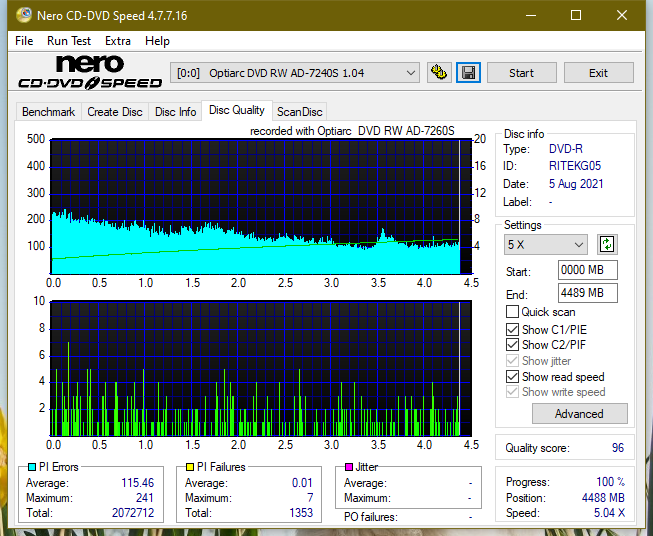
Task: Open the Extra menu
Action: point(118,41)
